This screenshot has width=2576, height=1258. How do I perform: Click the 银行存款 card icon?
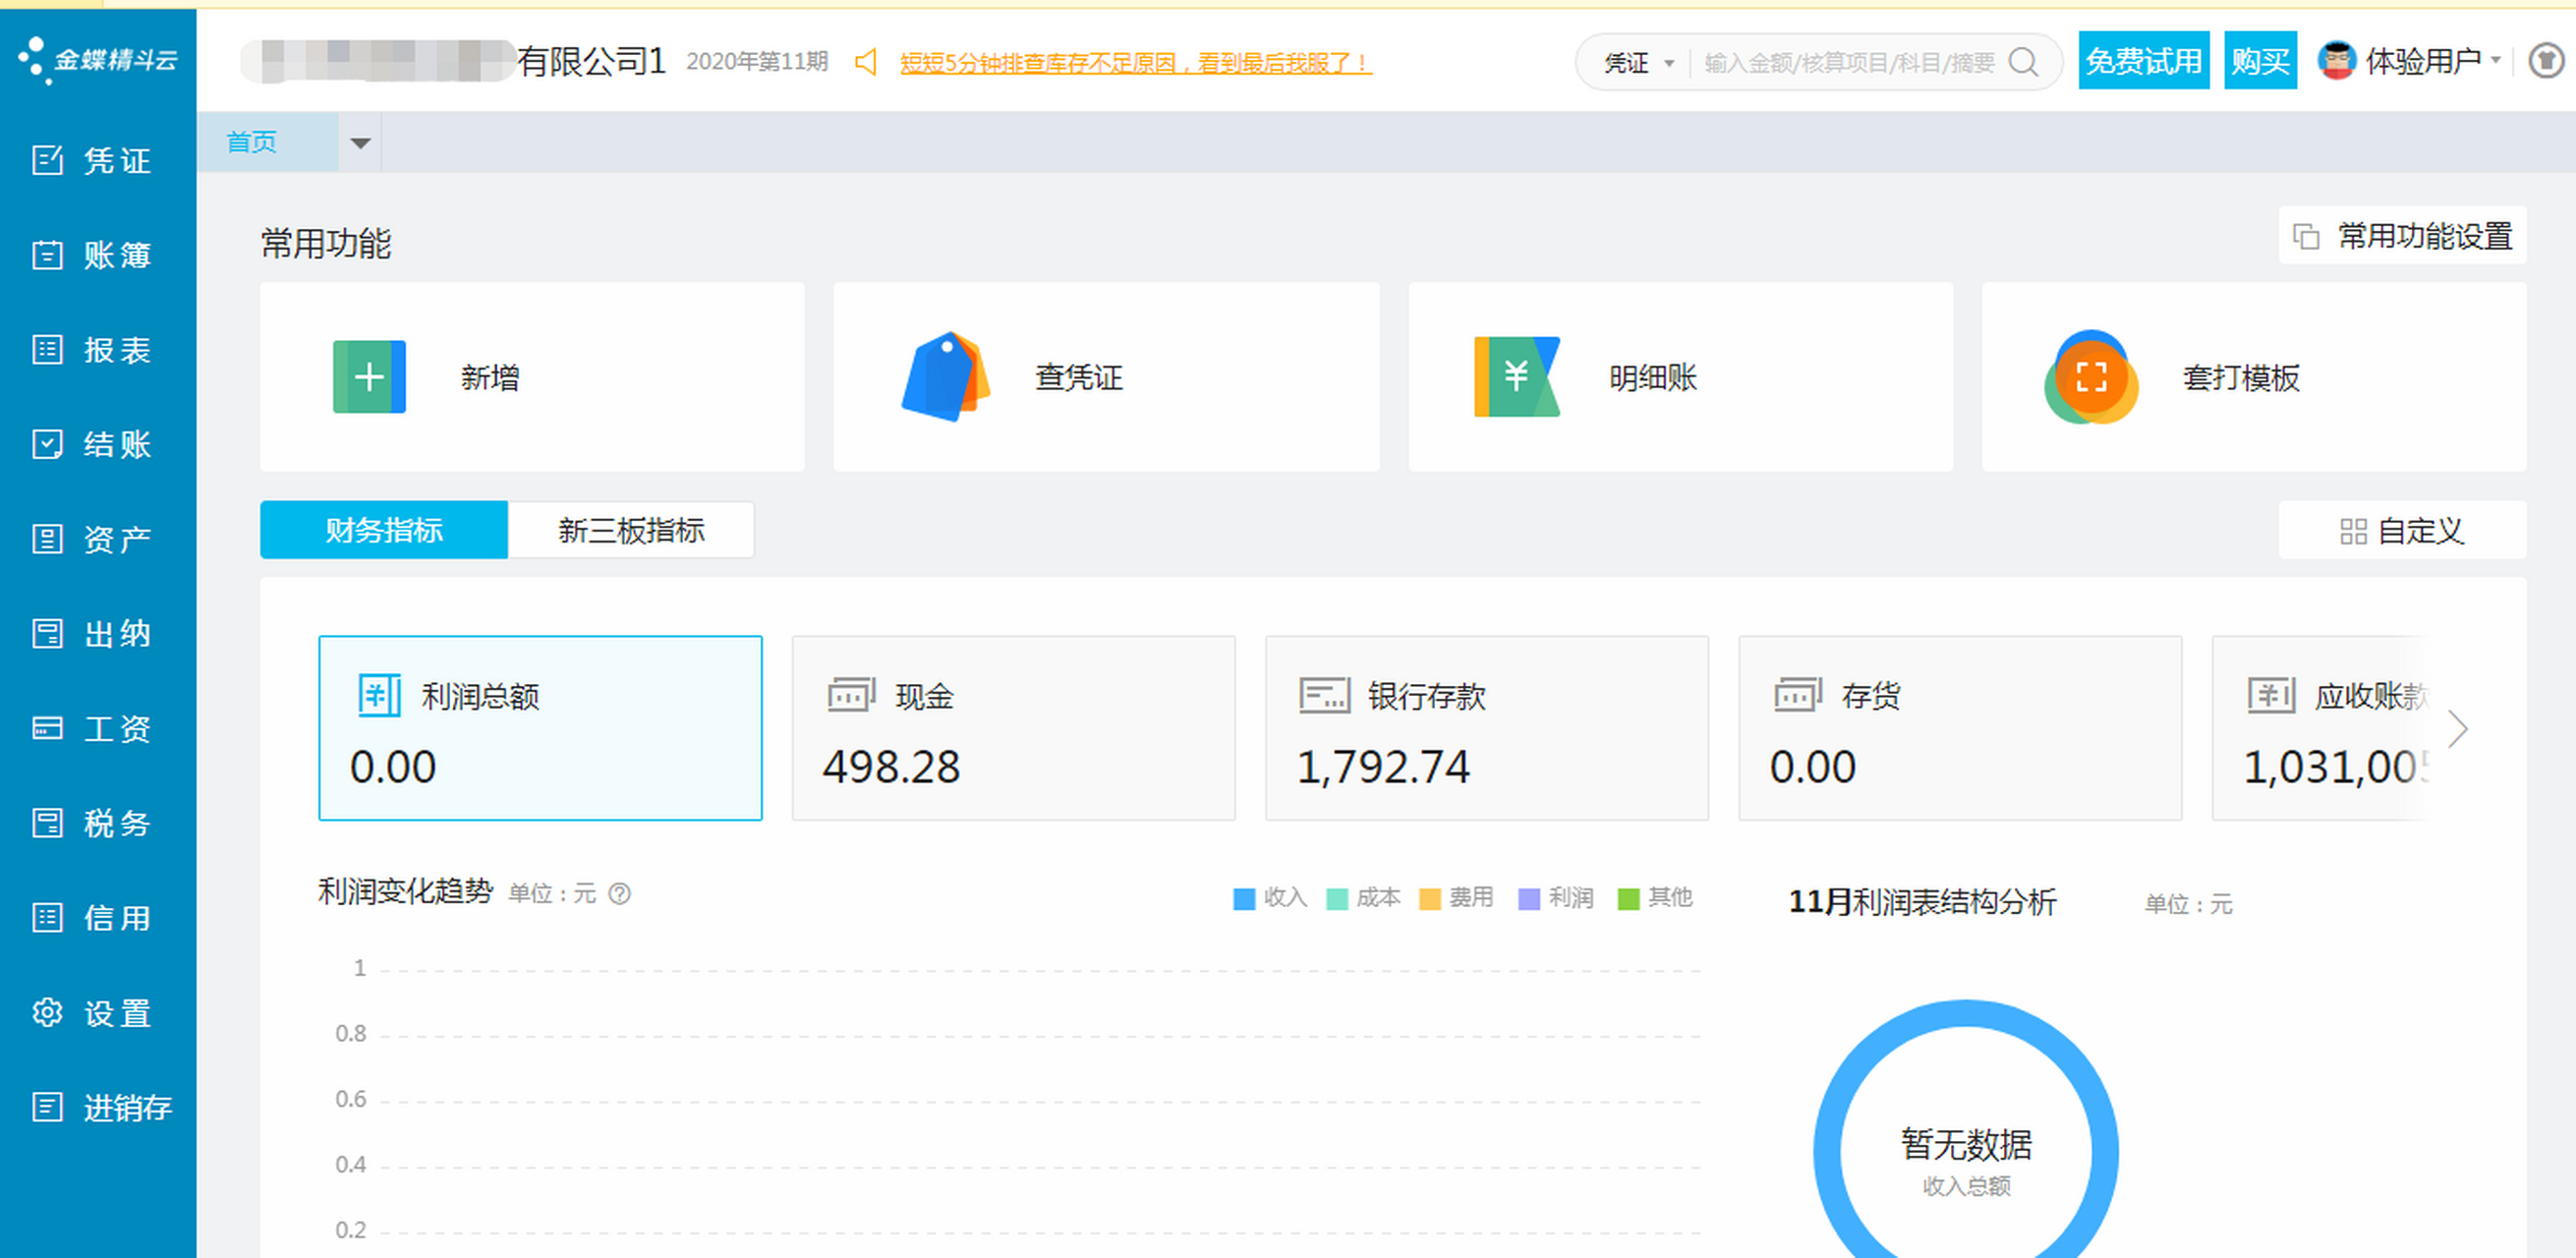pos(1324,695)
